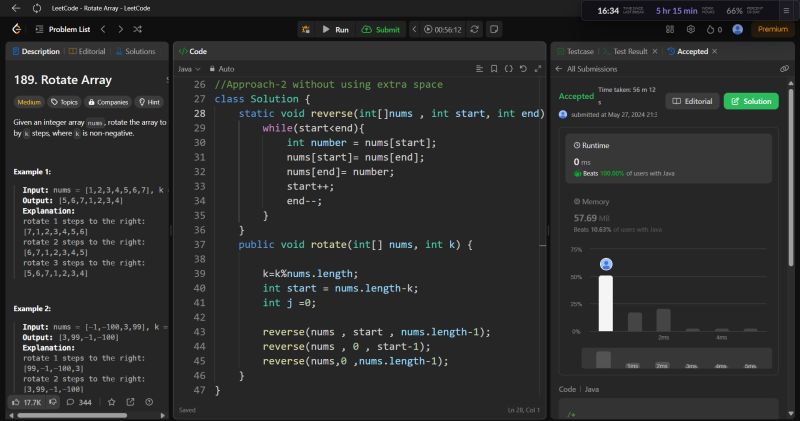Switch to the Editorial tab

(x=87, y=51)
